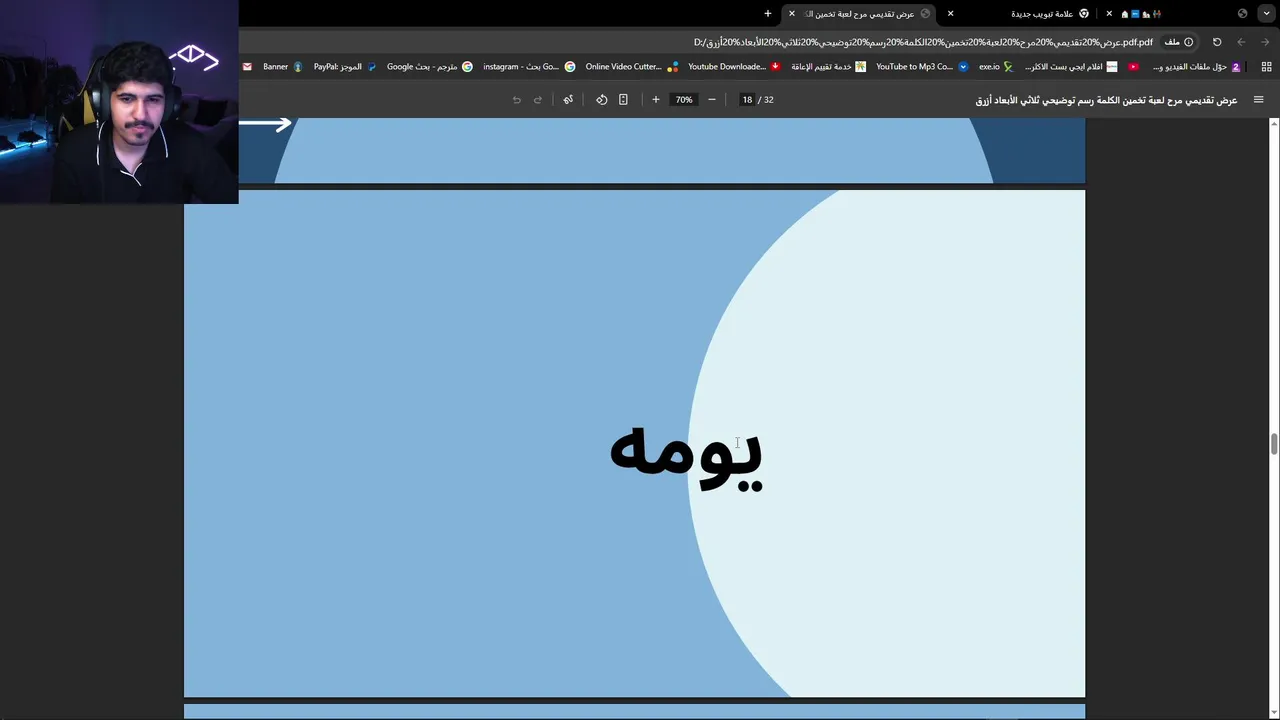The height and width of the screenshot is (720, 1280).
Task: Close the عرض تقديمي مرح tab
Action: (792, 14)
